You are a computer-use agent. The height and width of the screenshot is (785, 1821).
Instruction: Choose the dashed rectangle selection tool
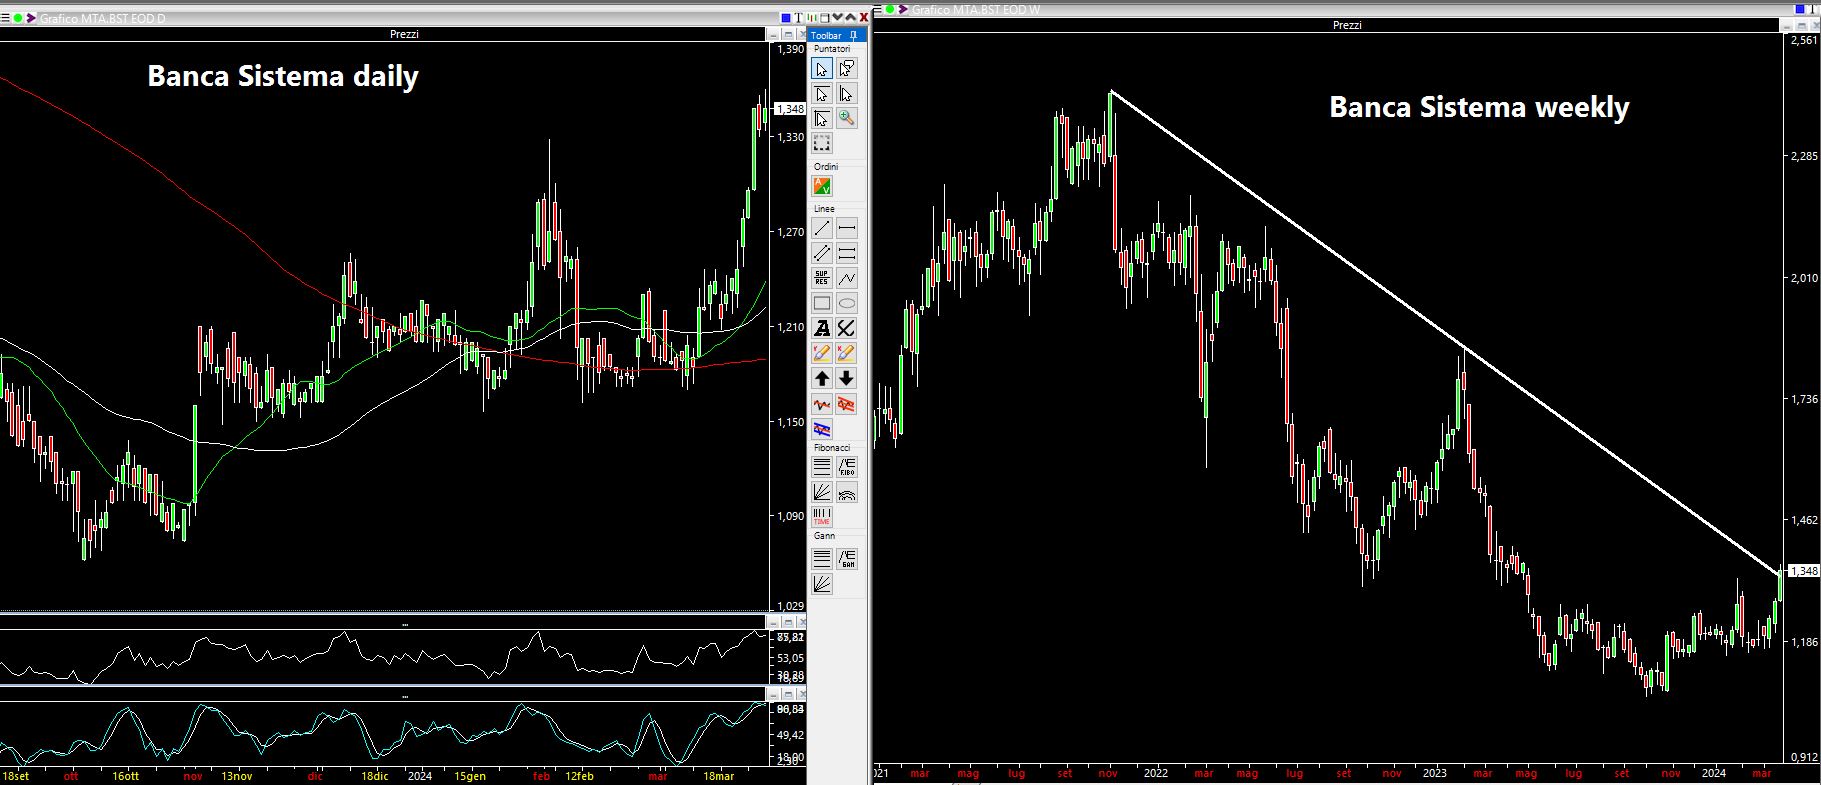click(821, 143)
